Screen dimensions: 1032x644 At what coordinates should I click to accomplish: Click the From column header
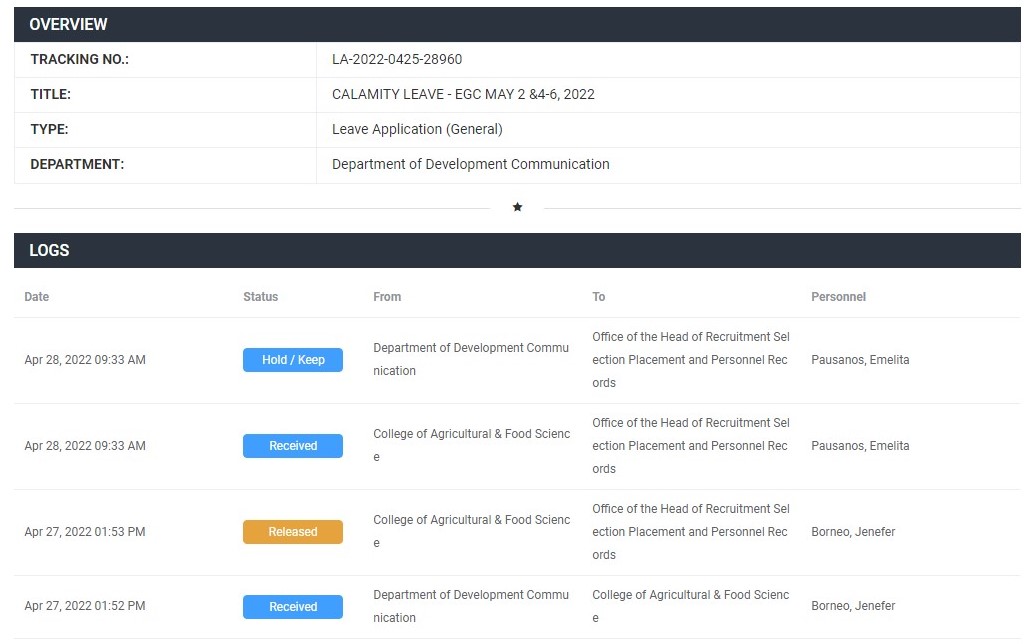[387, 297]
